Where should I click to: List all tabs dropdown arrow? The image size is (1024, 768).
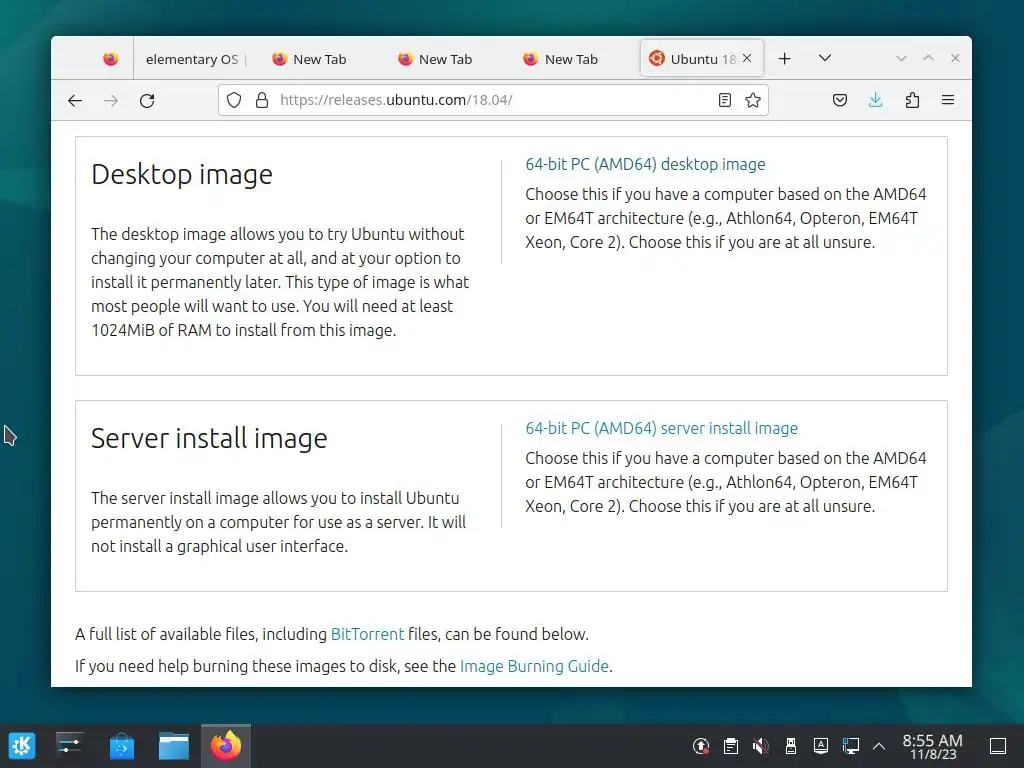[x=825, y=58]
